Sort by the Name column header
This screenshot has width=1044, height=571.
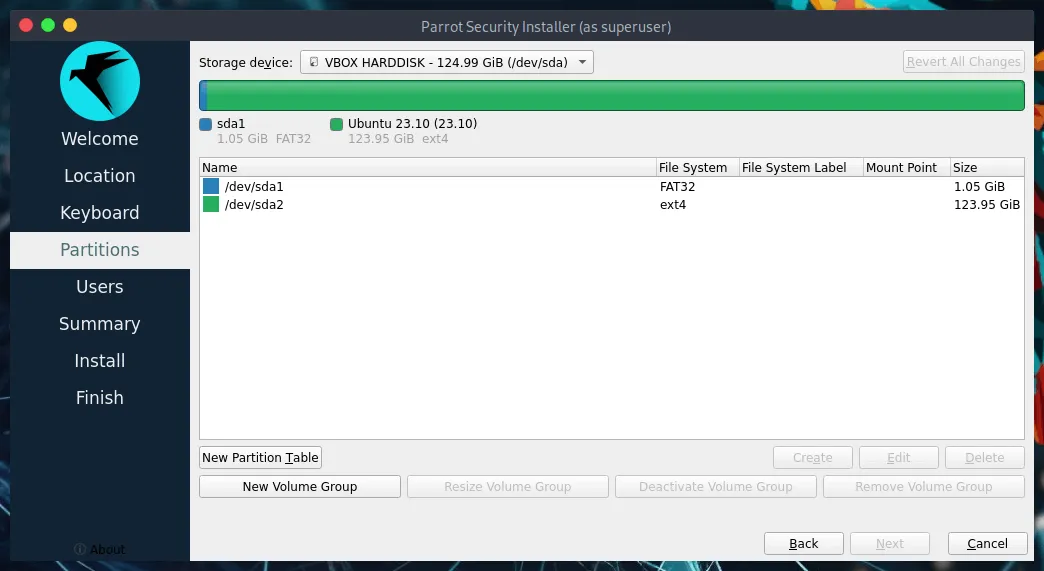[427, 168]
